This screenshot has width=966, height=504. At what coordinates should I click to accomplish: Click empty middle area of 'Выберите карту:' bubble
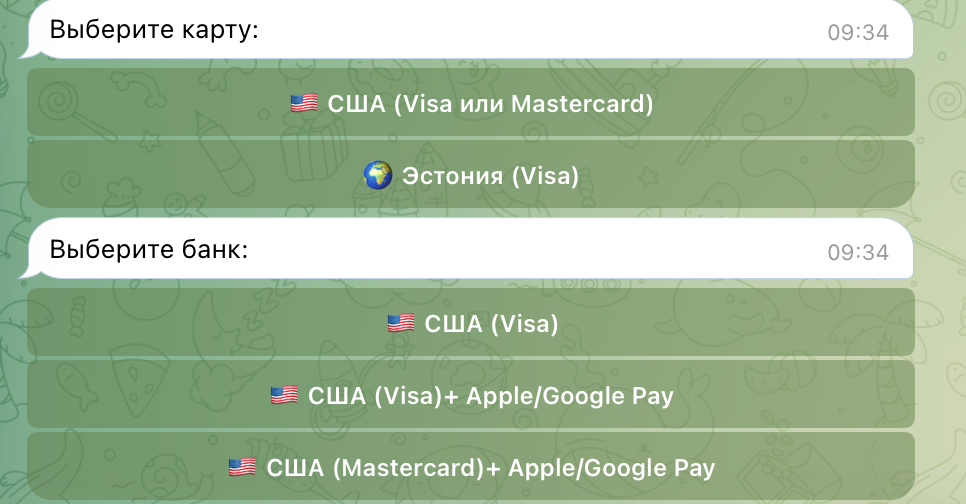(x=542, y=30)
